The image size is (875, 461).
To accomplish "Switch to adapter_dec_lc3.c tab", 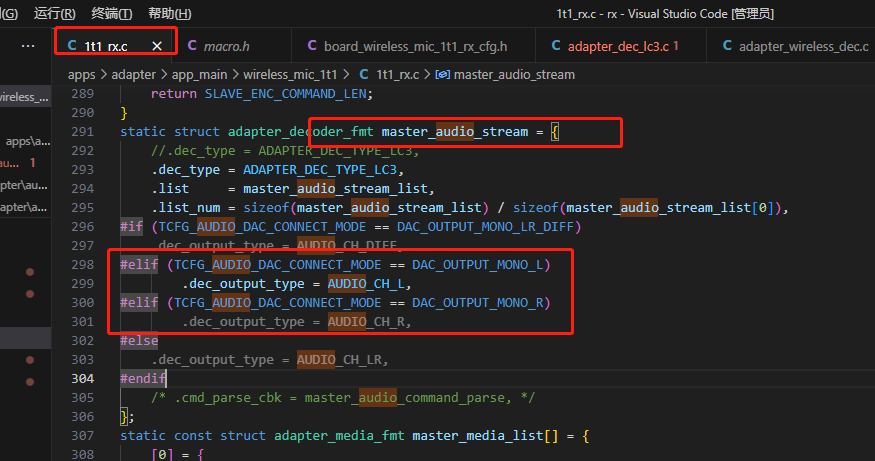I will 618,46.
